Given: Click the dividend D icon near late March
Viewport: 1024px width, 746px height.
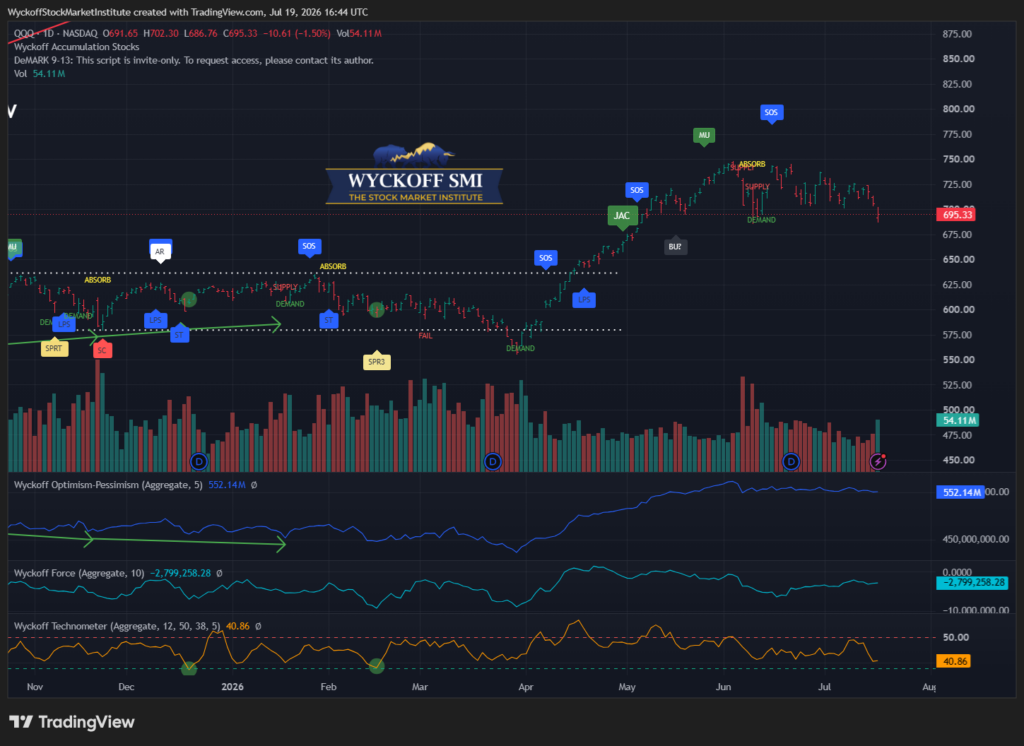Looking at the screenshot, I should [x=492, y=462].
